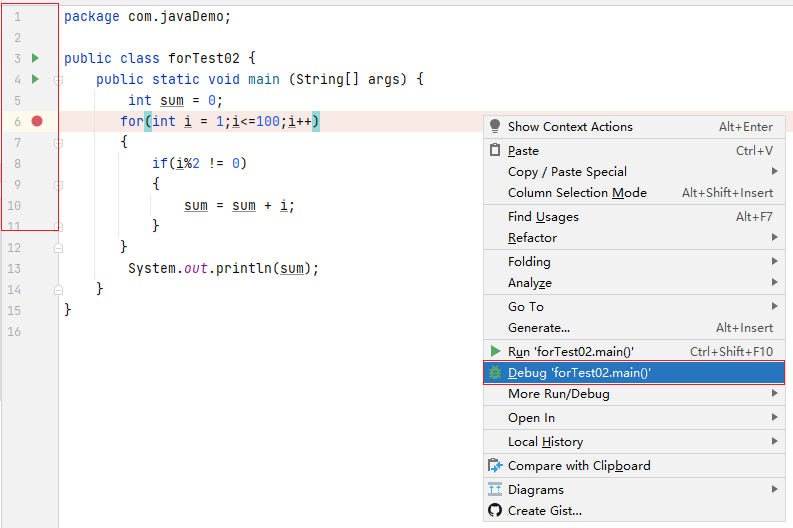Click the for loop header on line 6
Viewport: 793px width, 528px height.
tap(219, 121)
